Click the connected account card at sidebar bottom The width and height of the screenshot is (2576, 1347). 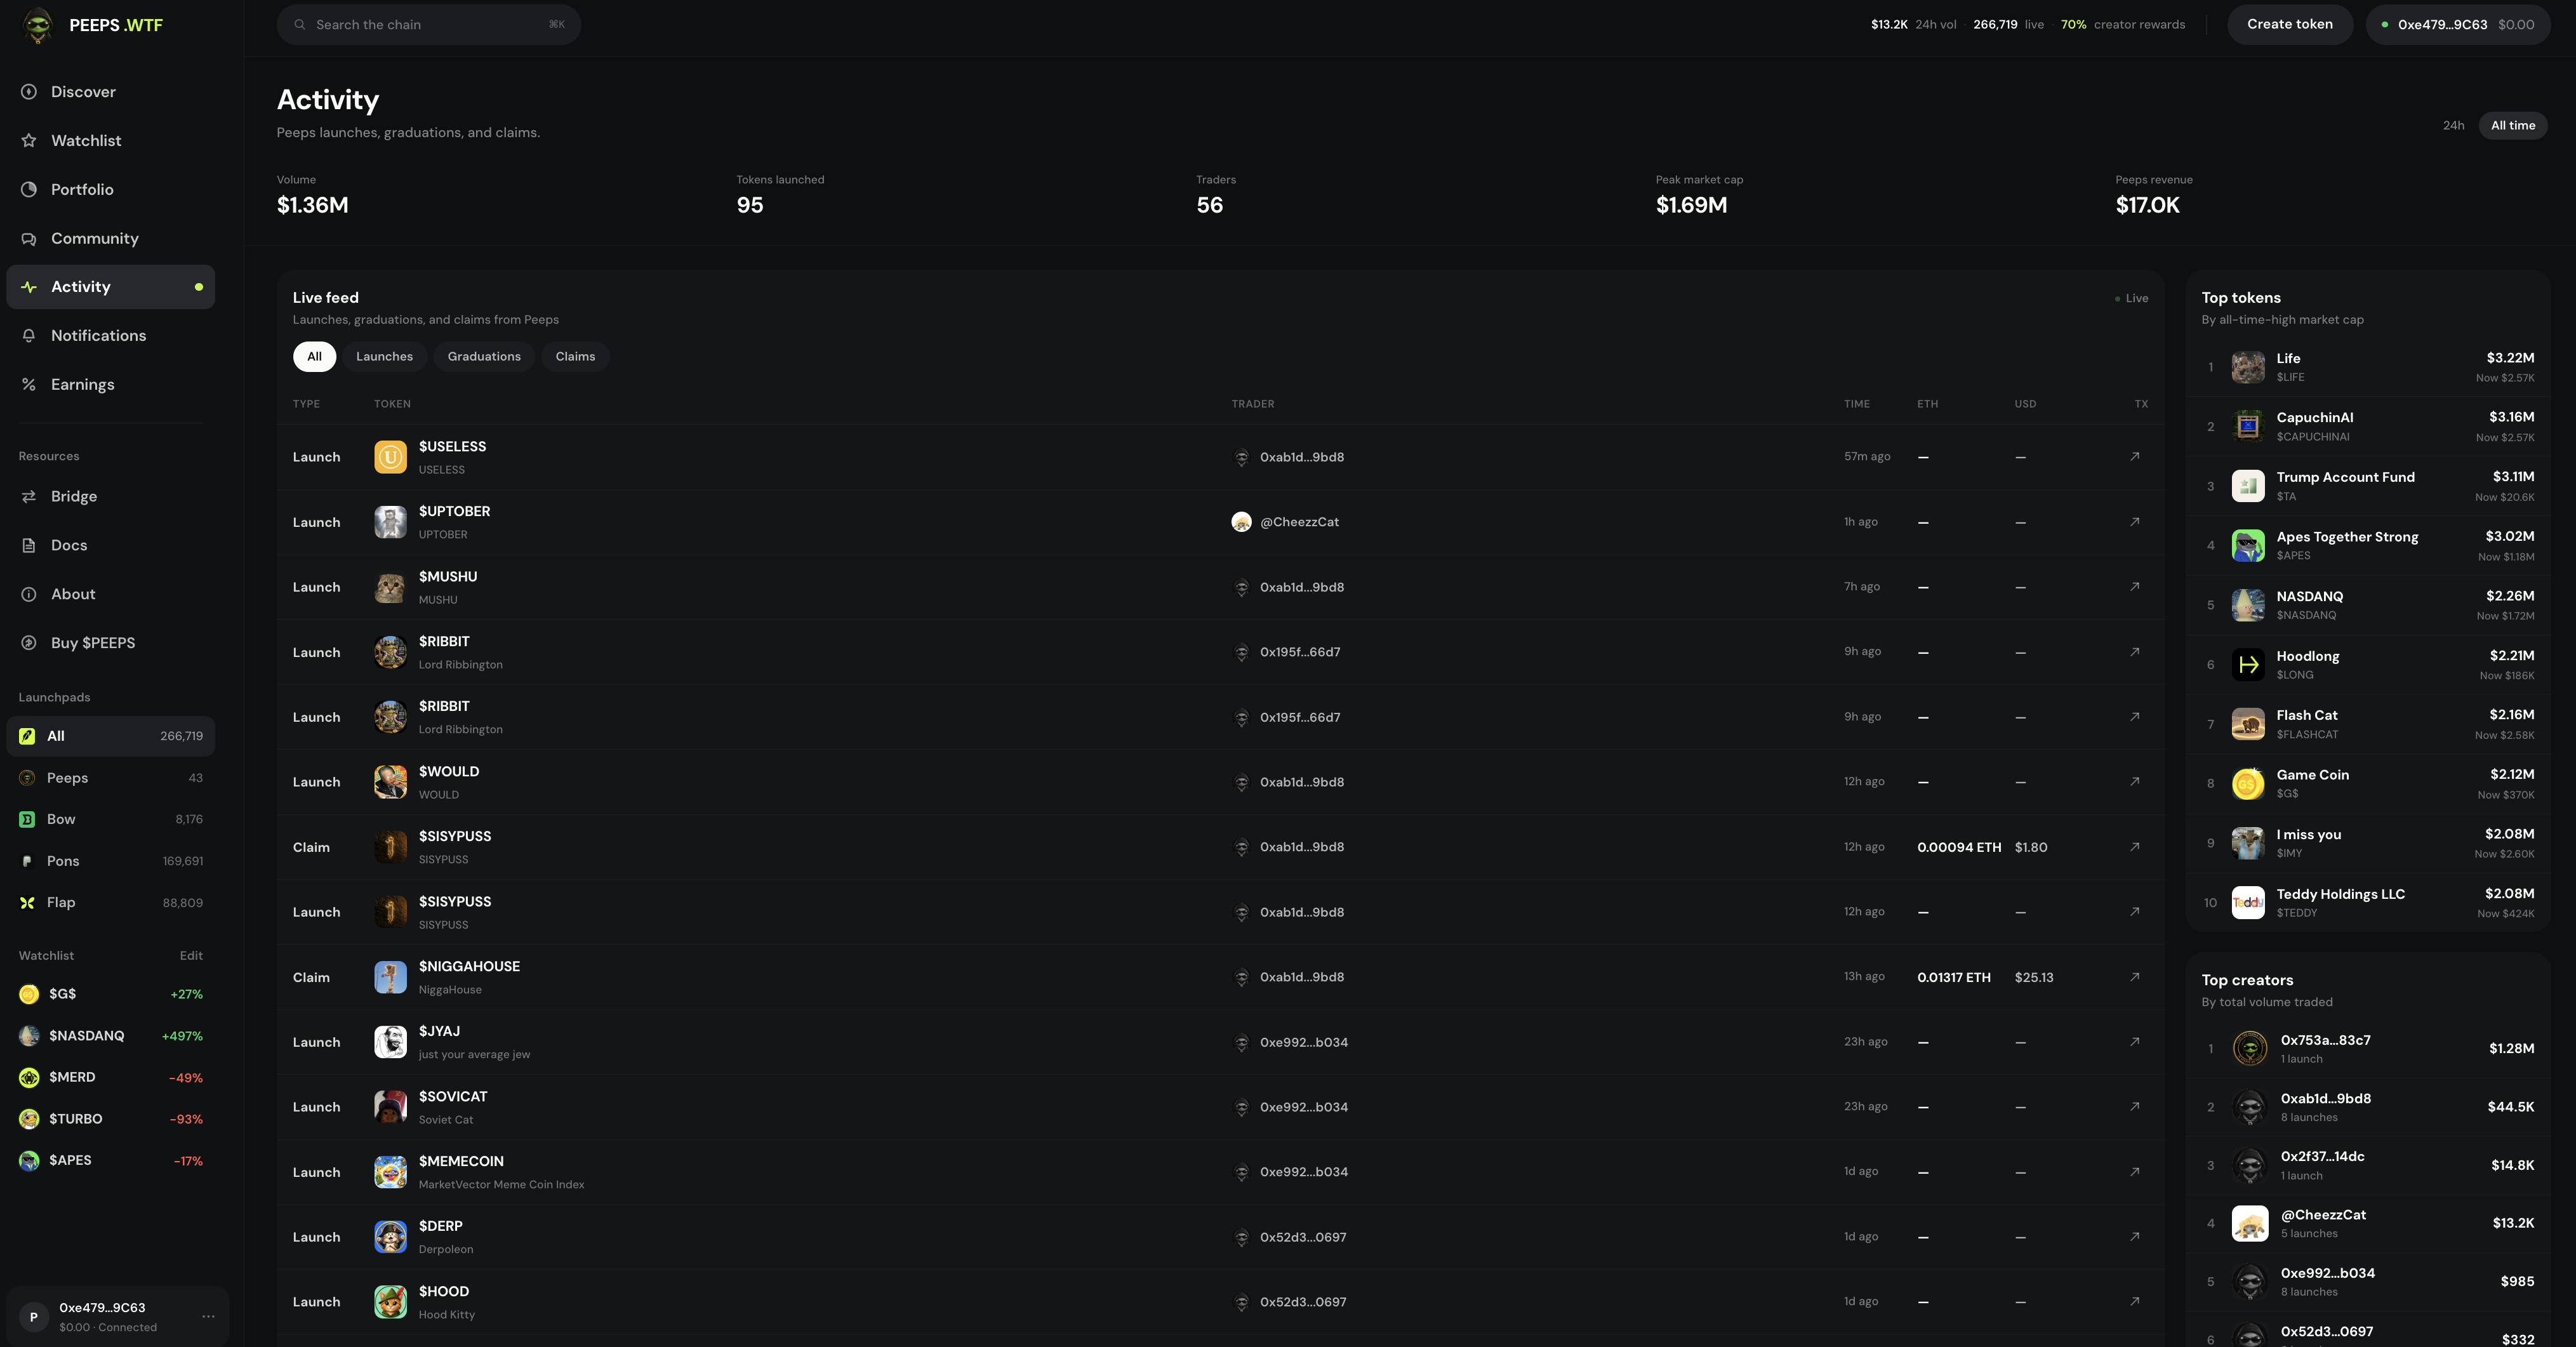[117, 1317]
